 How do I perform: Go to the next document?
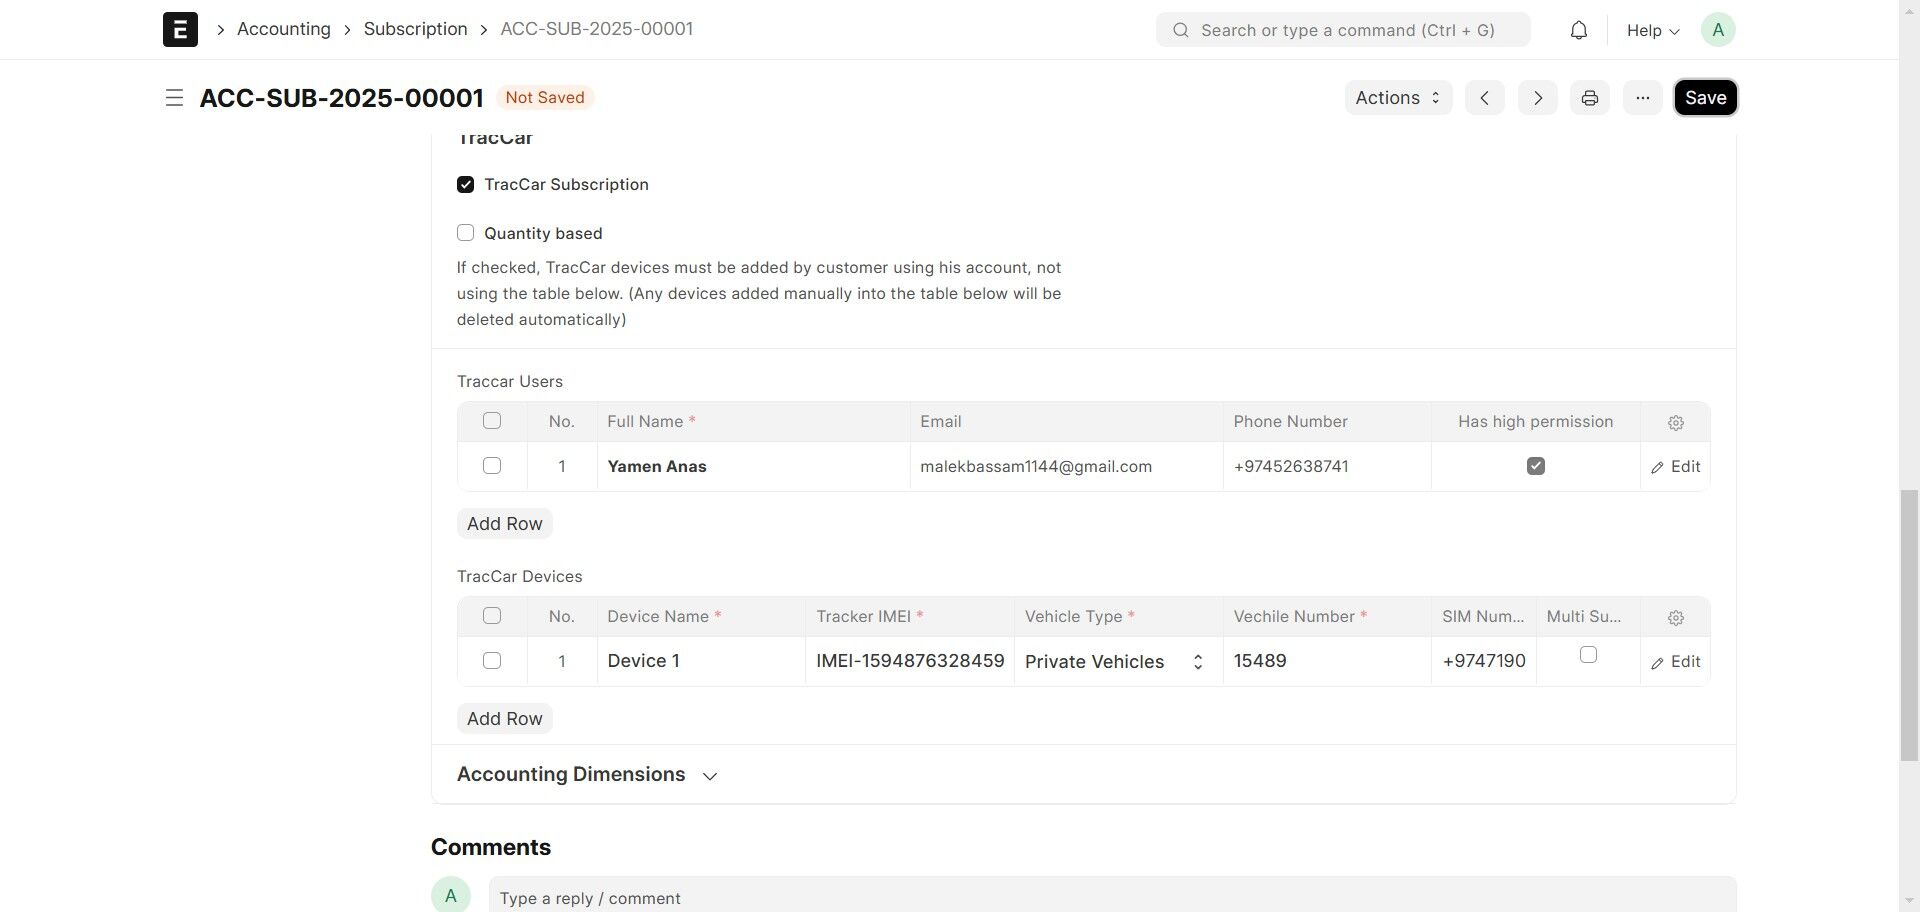click(x=1538, y=98)
